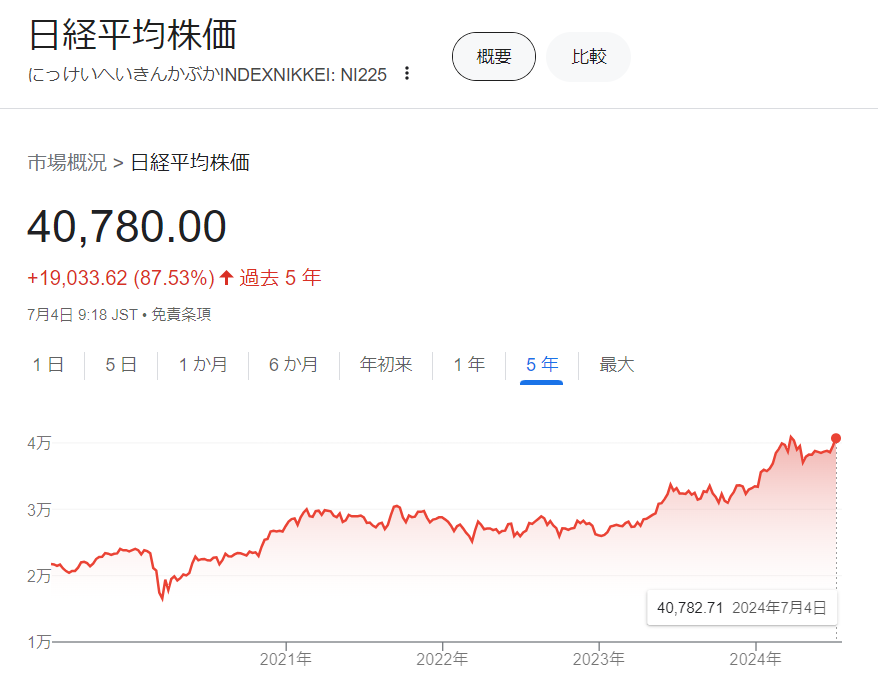Select the 1か月 range tab

point(203,365)
